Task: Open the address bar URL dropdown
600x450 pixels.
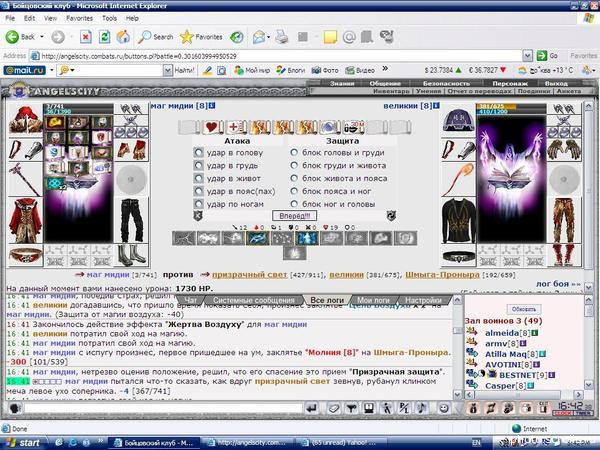Action: (x=527, y=56)
